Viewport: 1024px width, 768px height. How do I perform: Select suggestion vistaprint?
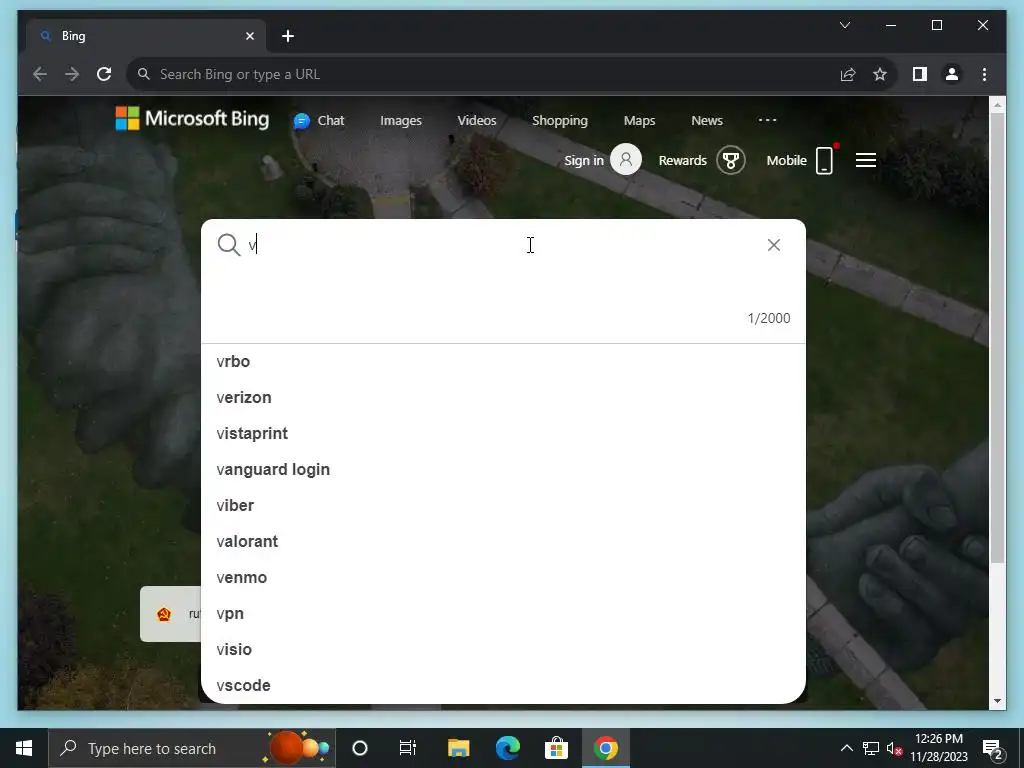pos(503,433)
